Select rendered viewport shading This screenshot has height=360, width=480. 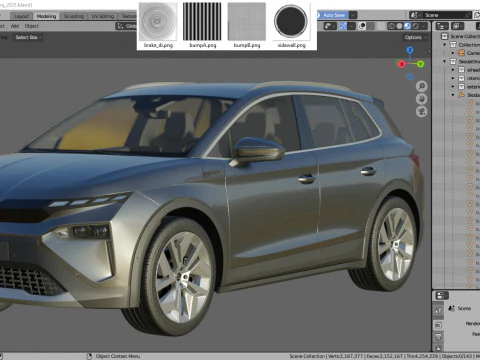[415, 26]
